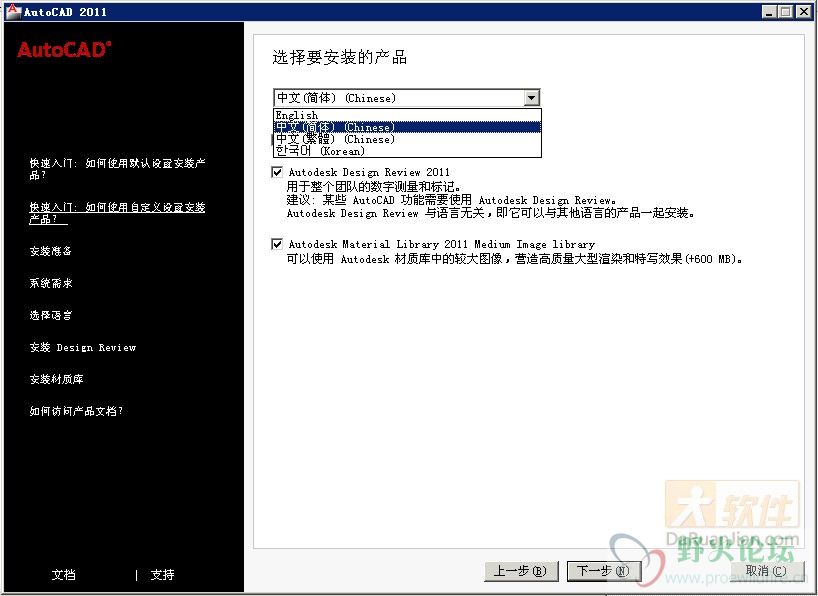Select 한국어 (Korean) language option

click(x=407, y=151)
